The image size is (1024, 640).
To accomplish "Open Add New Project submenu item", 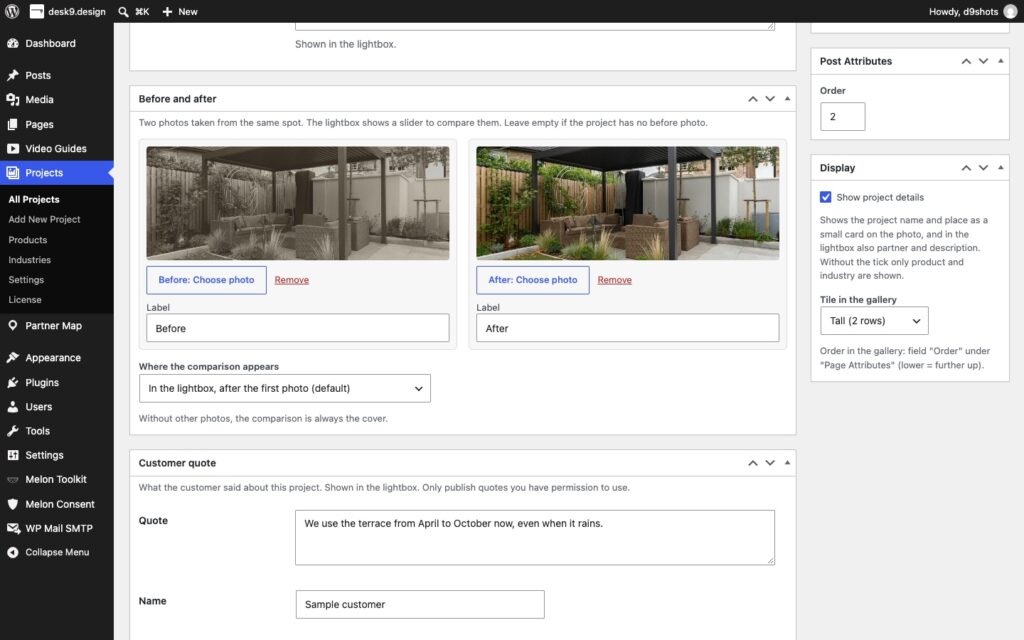I will tap(44, 219).
